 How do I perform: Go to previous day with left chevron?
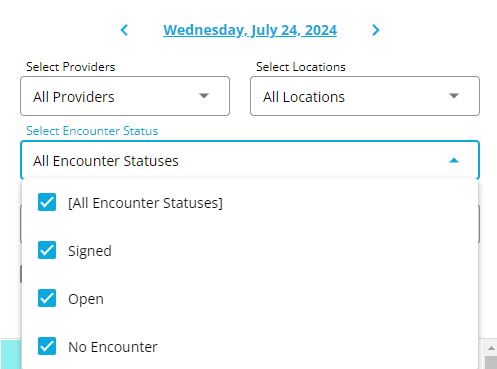(x=124, y=30)
